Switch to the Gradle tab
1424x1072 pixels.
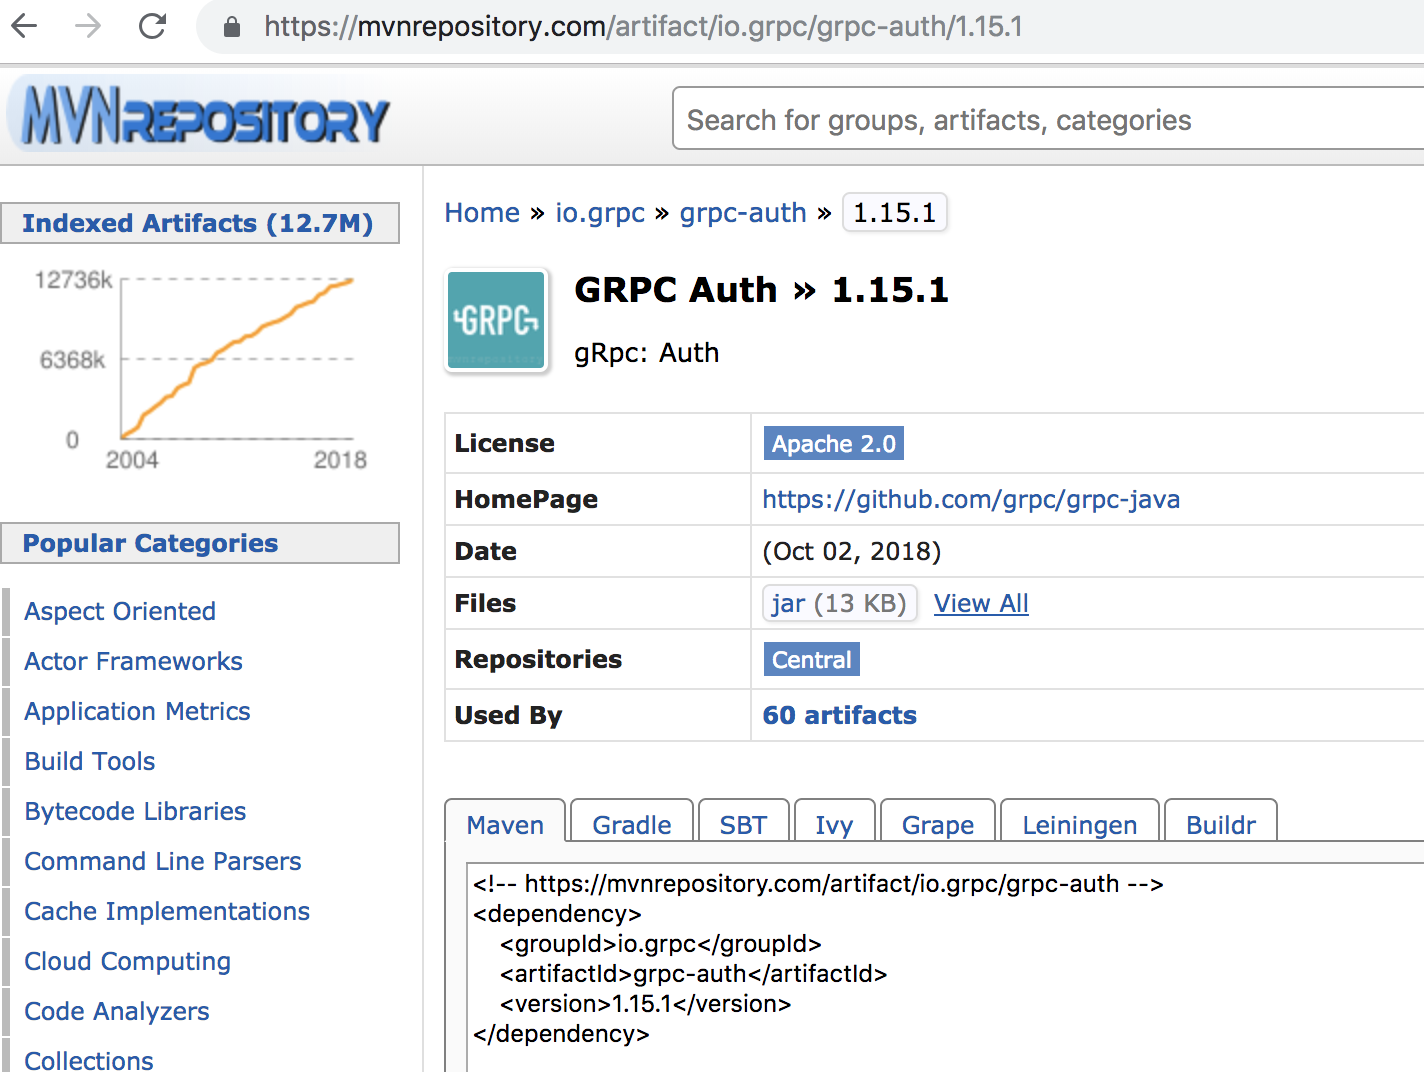631,824
